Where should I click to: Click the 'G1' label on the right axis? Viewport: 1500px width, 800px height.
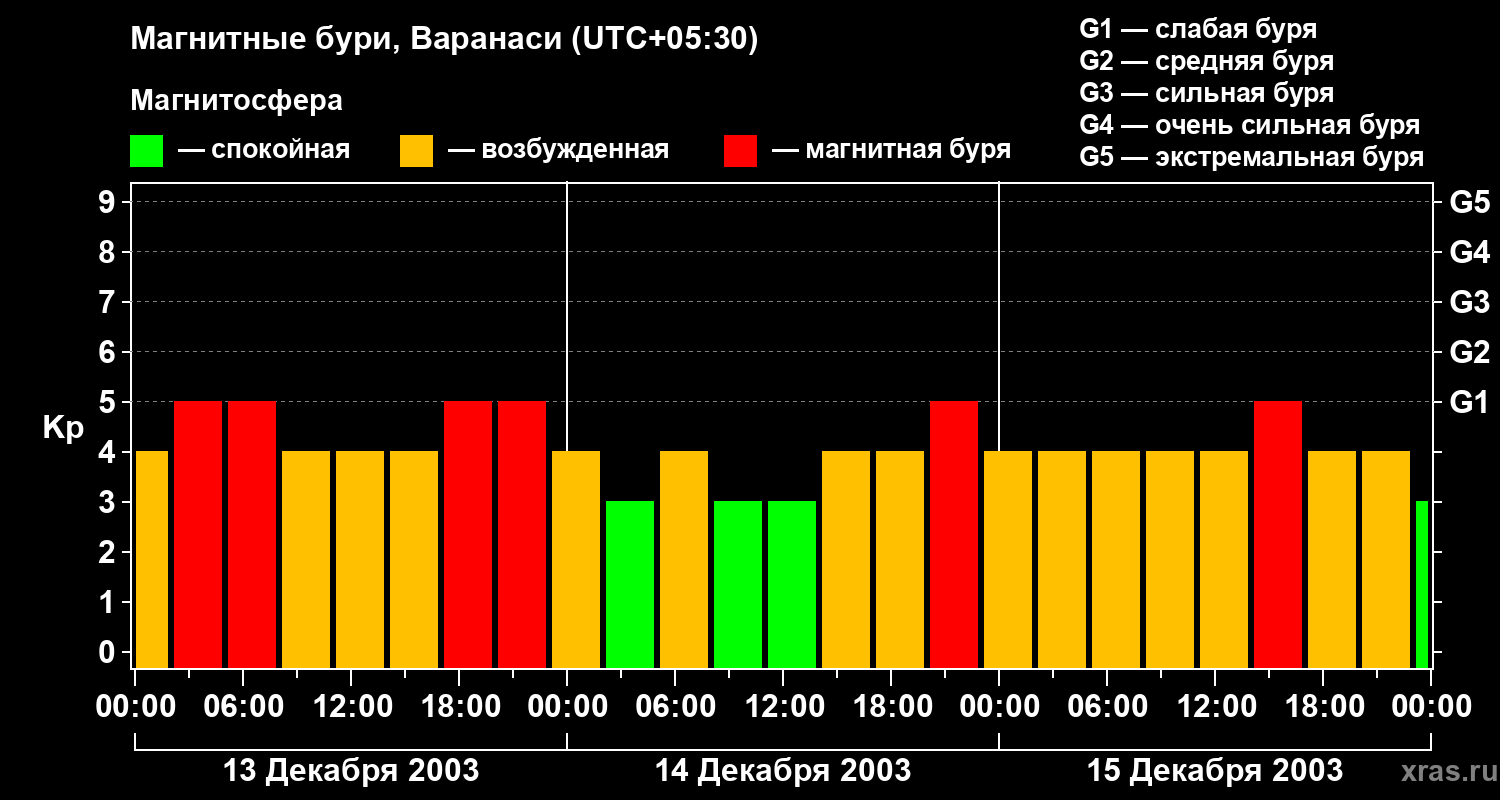tap(1470, 402)
